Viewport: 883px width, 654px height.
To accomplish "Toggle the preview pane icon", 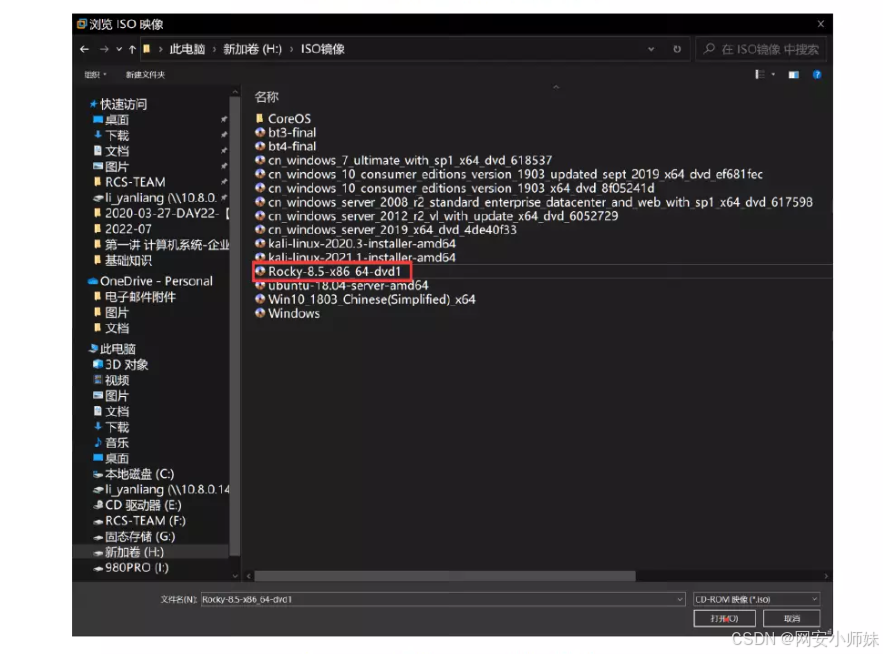I will (x=793, y=75).
